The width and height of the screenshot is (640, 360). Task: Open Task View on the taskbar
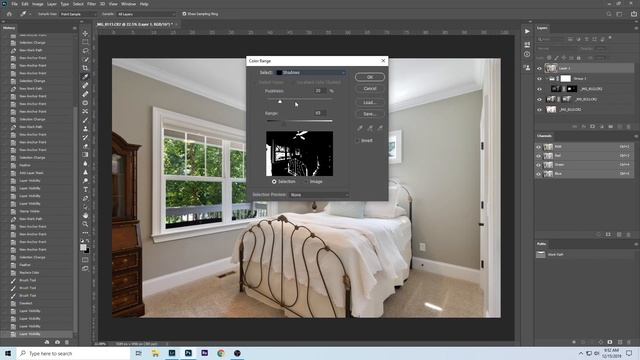138,353
